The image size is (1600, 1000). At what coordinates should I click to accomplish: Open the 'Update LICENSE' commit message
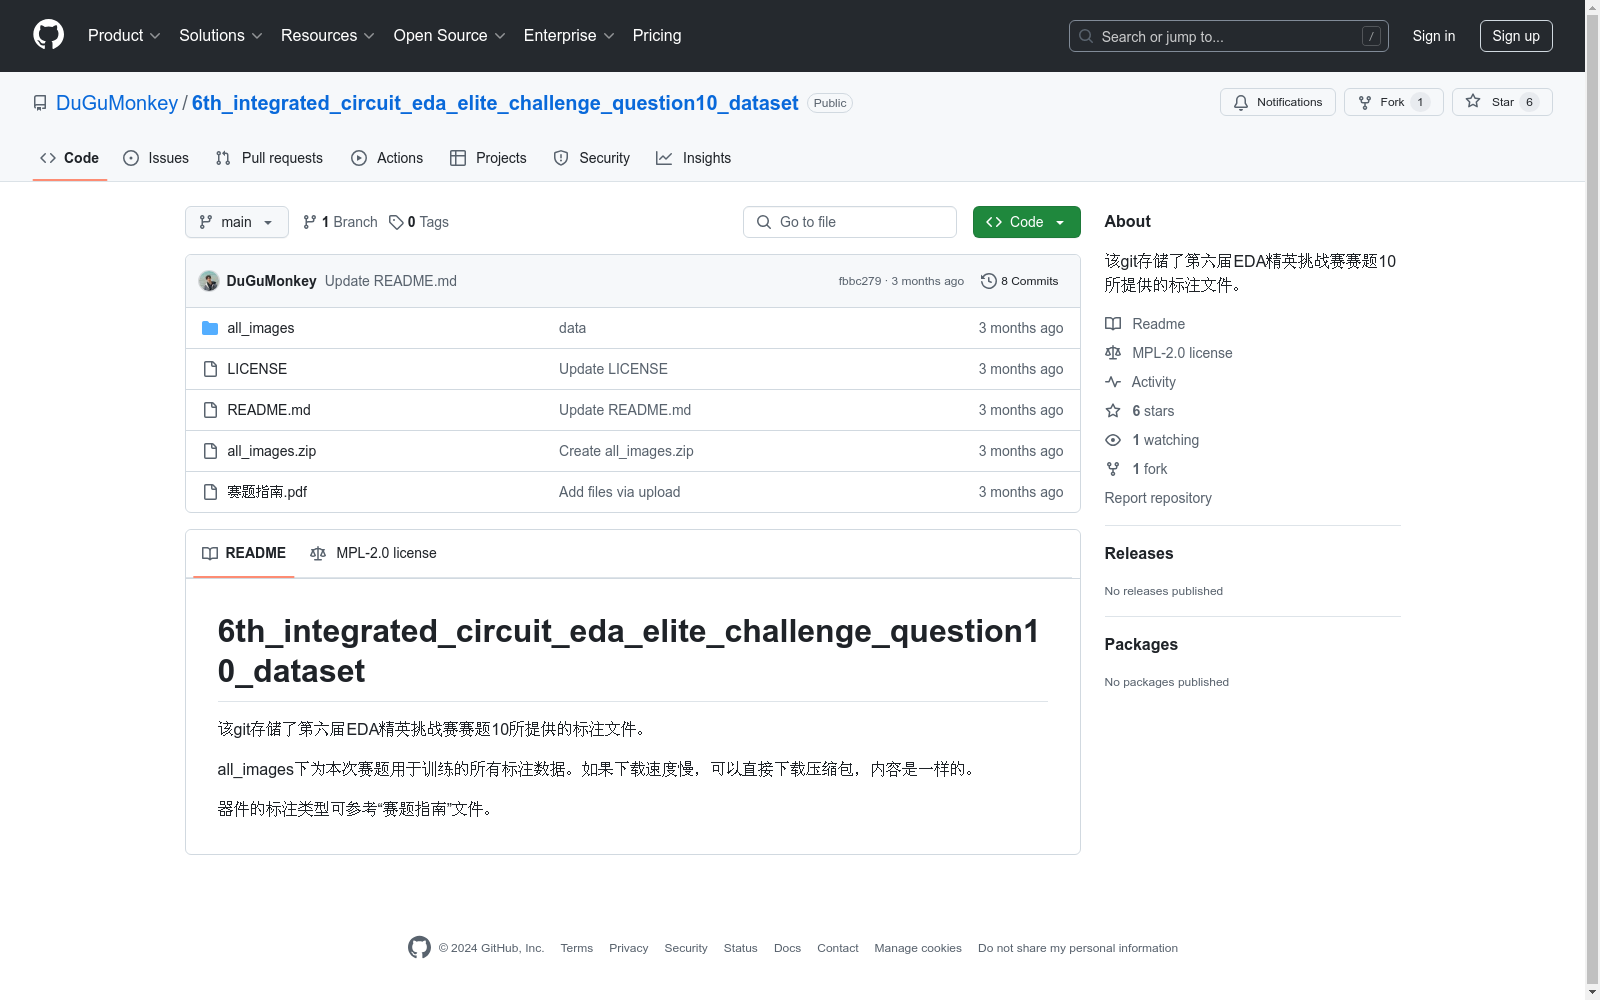click(613, 369)
